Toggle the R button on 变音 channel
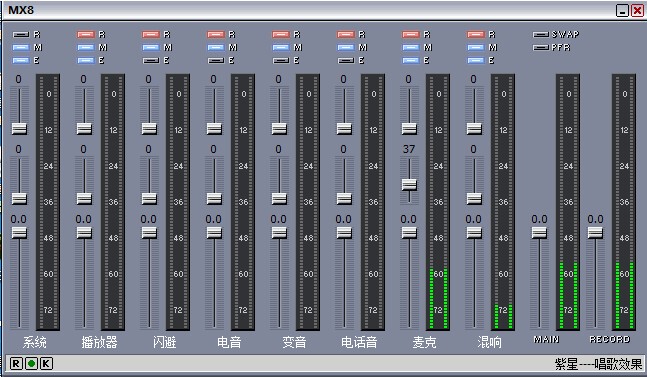Image resolution: width=647 pixels, height=377 pixels. tap(281, 35)
